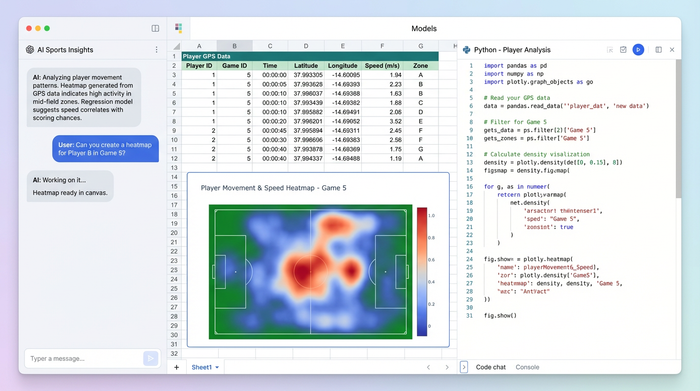
Task: Run the Python code with the play button
Action: (638, 50)
